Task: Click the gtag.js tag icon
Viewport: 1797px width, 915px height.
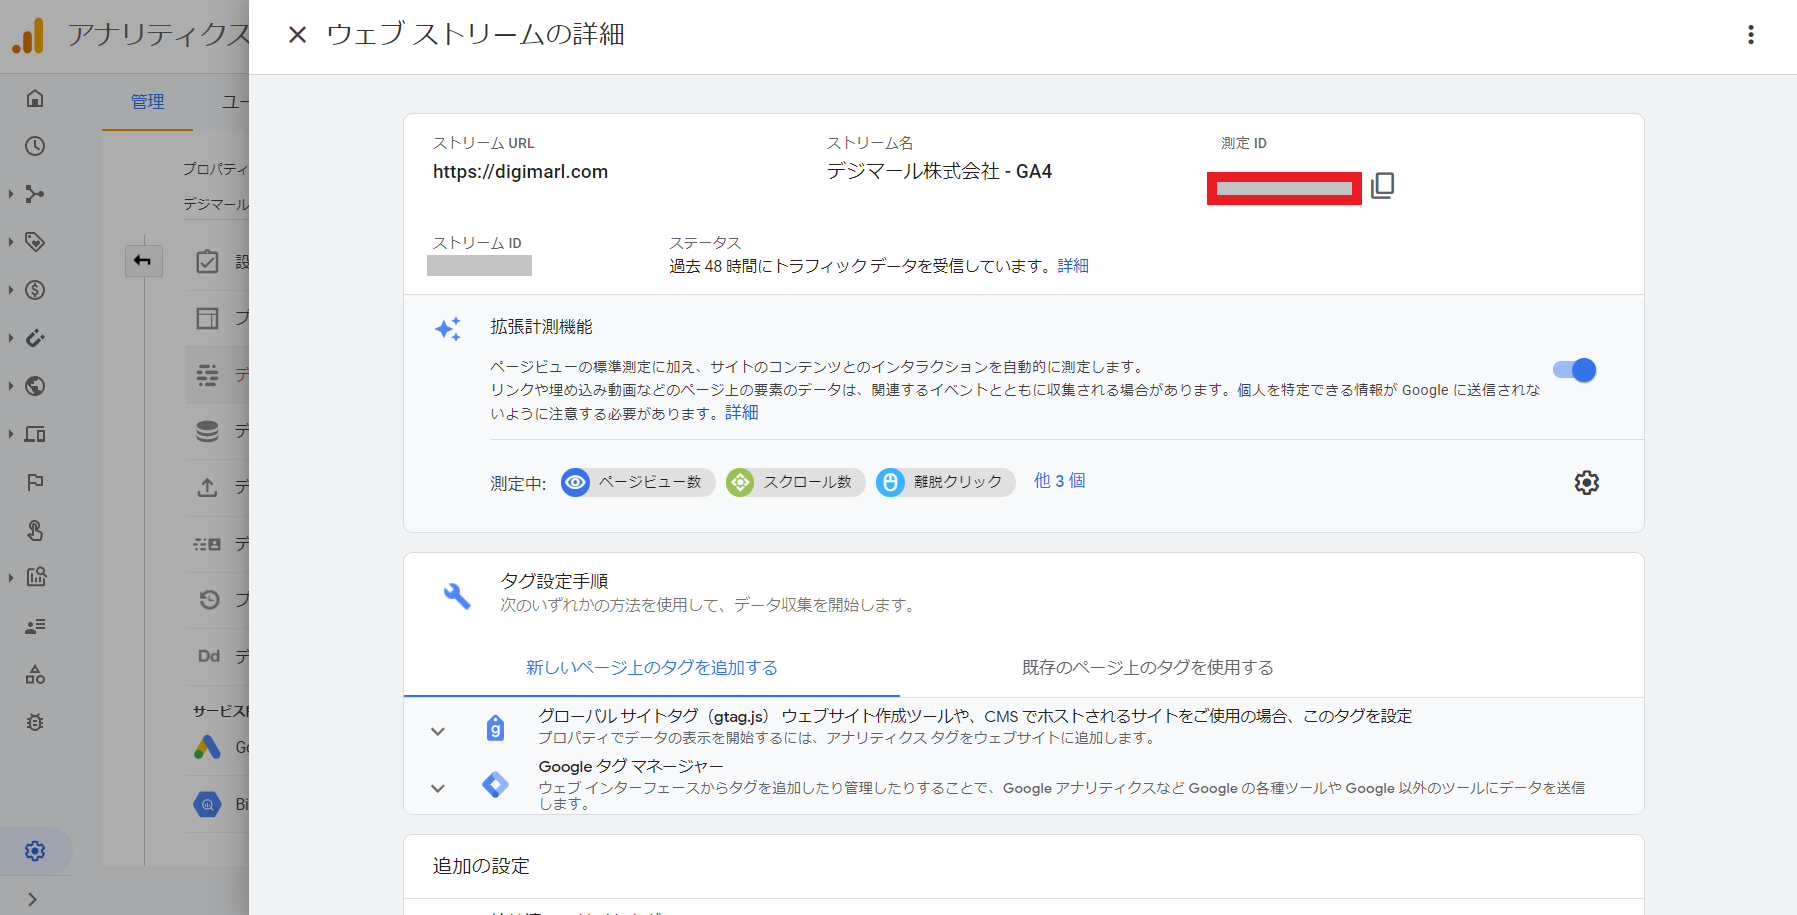Action: tap(495, 728)
